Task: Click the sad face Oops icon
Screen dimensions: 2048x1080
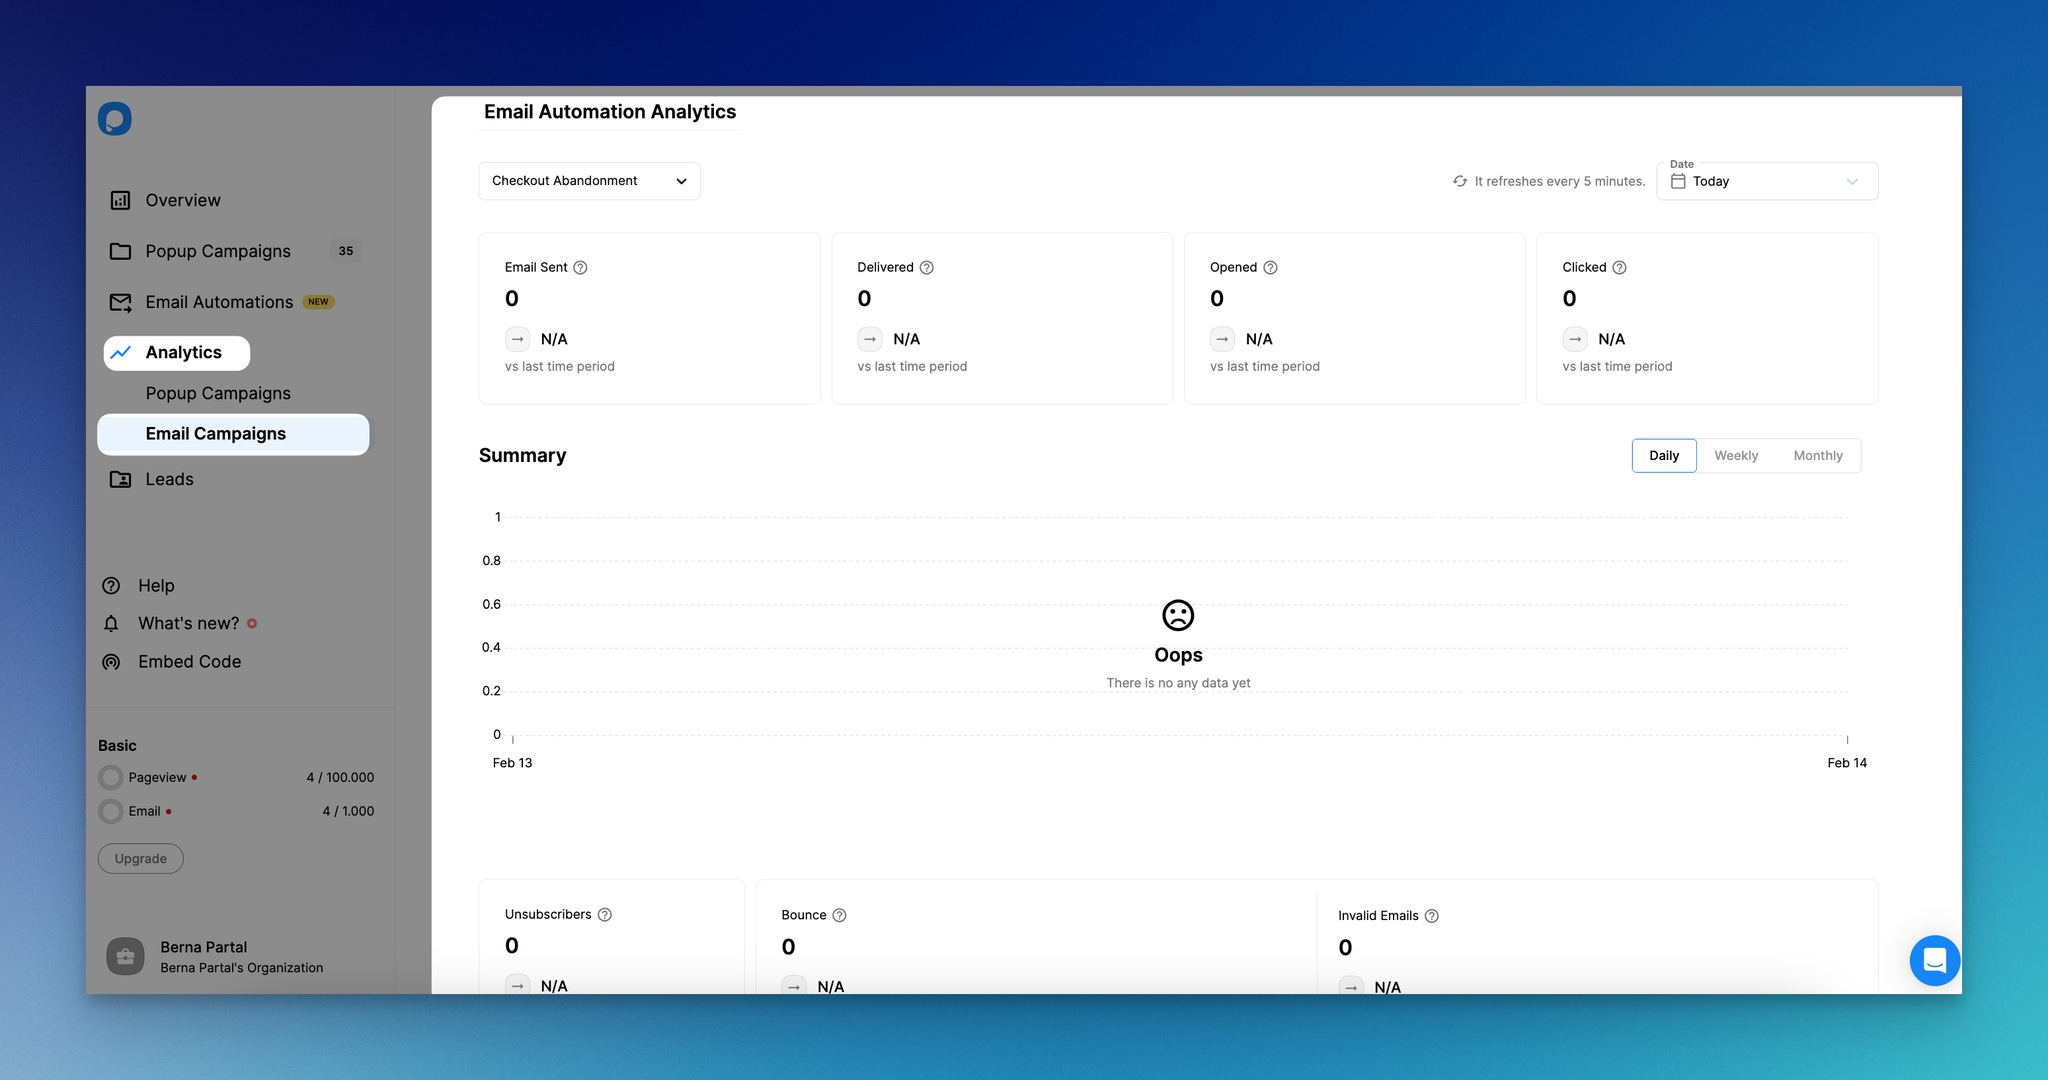Action: (1178, 615)
